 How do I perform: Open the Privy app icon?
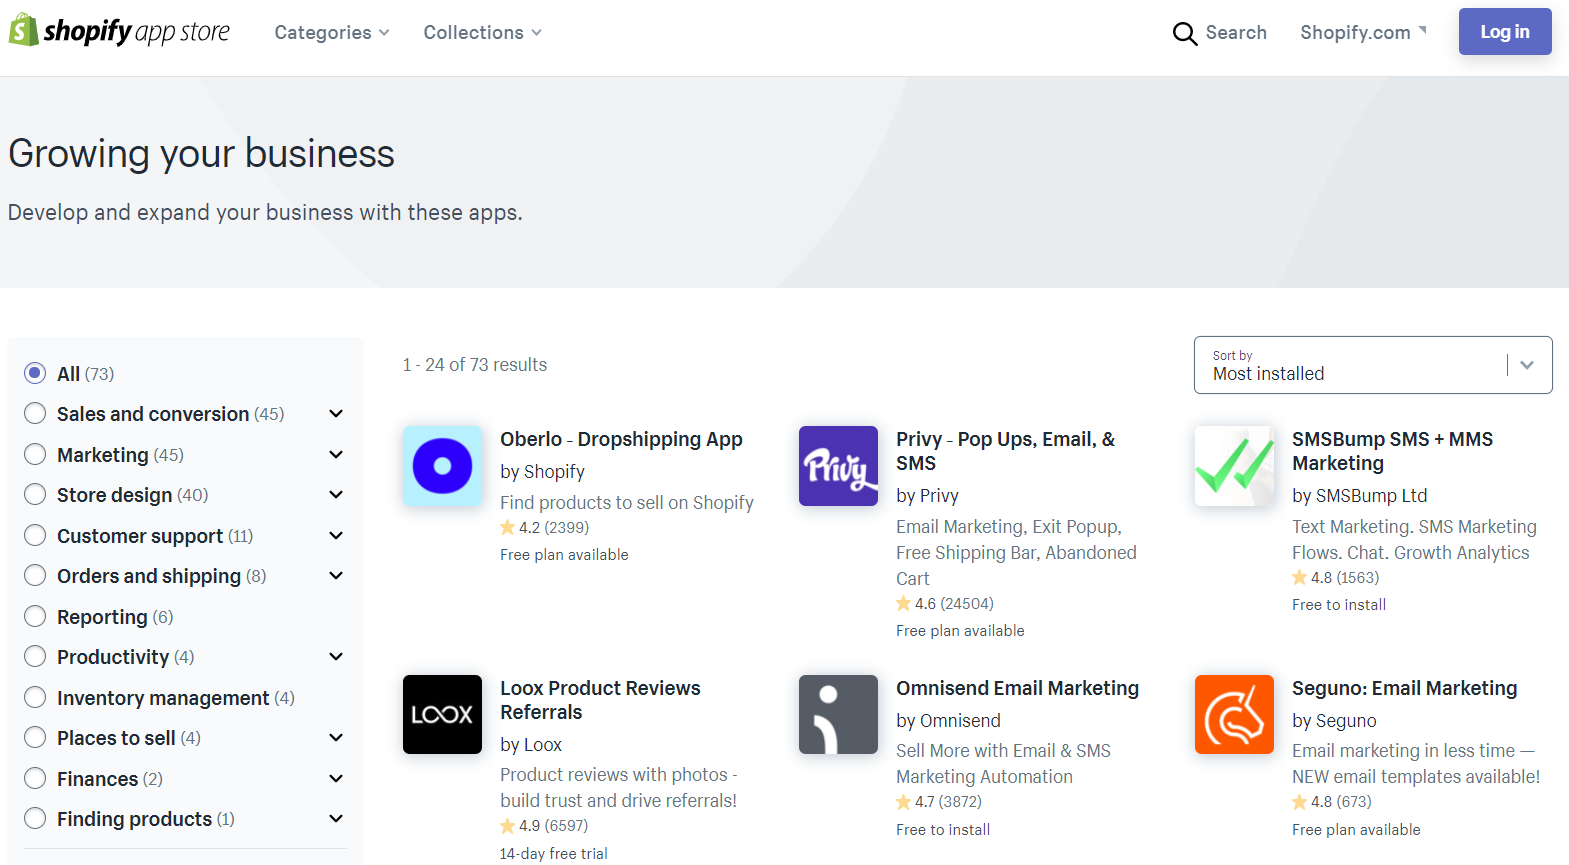tap(838, 466)
